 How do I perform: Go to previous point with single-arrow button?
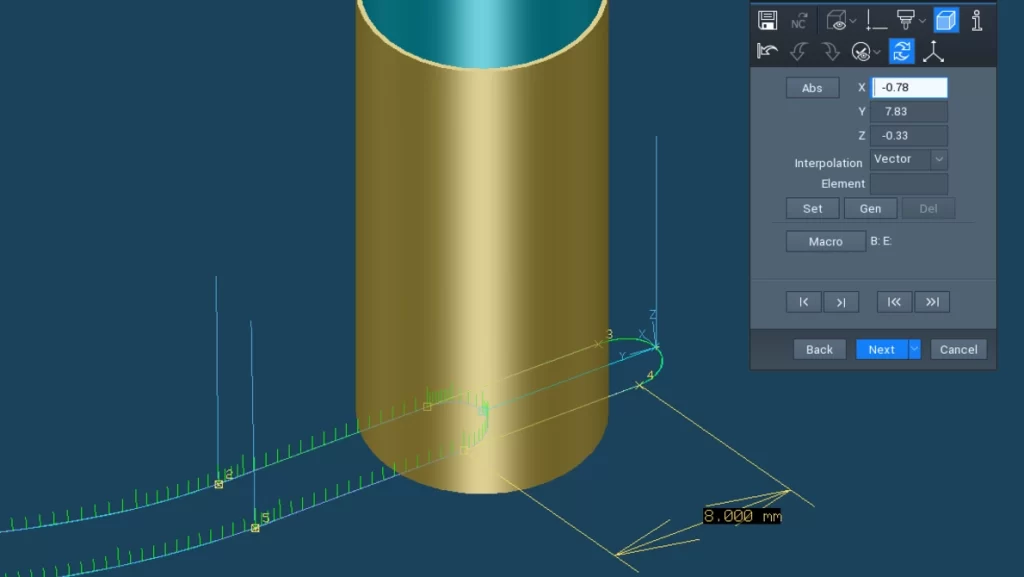click(803, 302)
